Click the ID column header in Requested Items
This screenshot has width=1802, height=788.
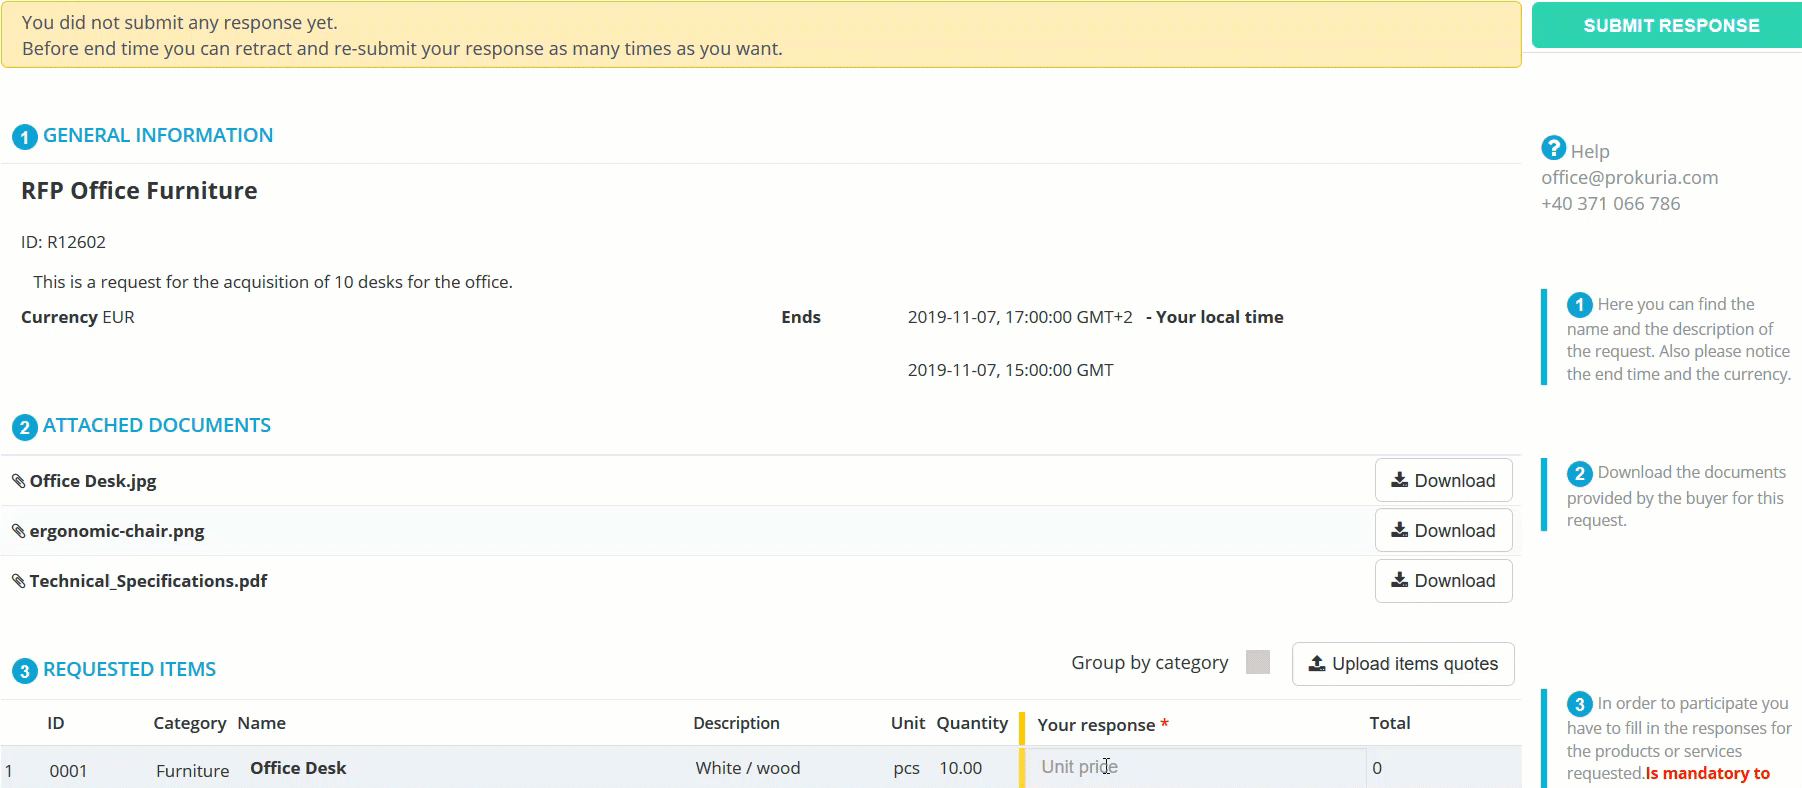click(x=56, y=723)
